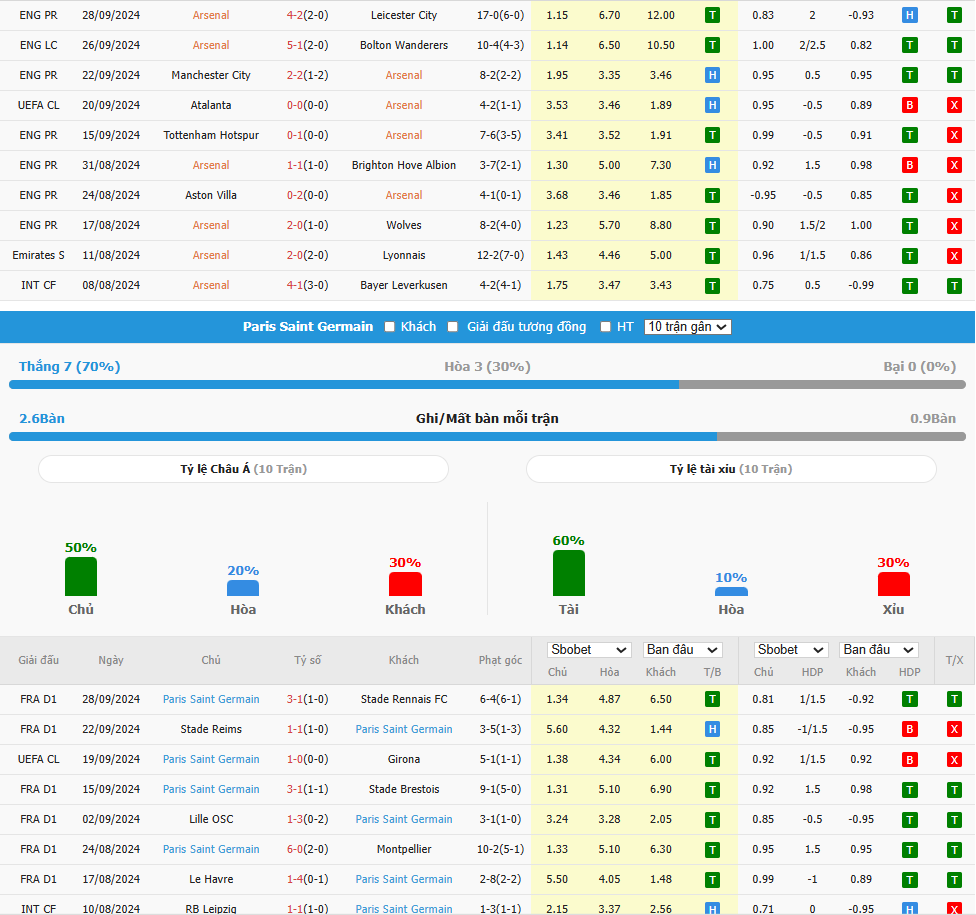Screen dimensions: 976x915
Task: Click the Thắng 7 (70%) label
Action: pos(70,366)
